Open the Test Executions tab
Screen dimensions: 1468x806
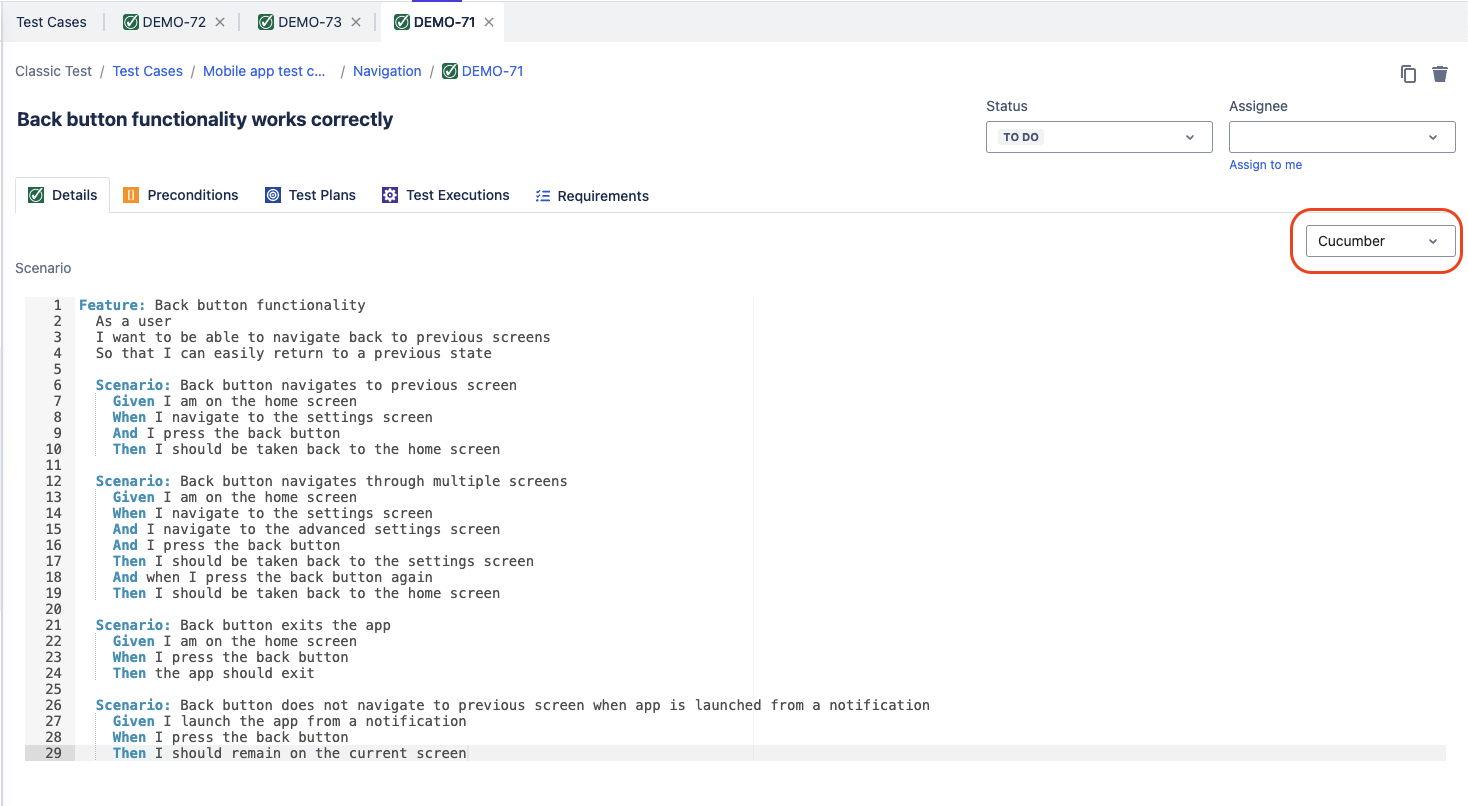(446, 195)
